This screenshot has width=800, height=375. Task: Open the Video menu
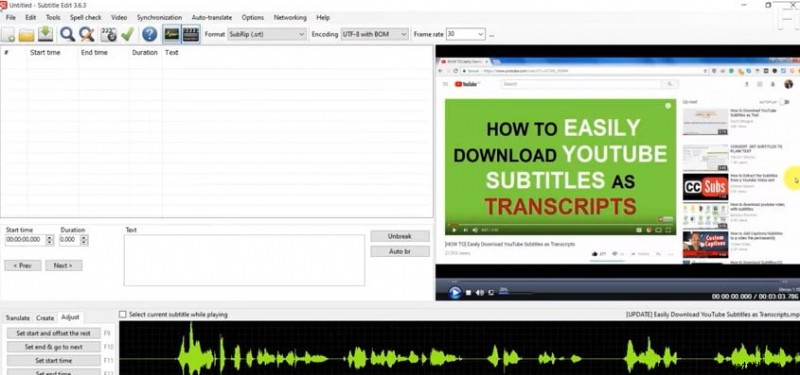(119, 17)
